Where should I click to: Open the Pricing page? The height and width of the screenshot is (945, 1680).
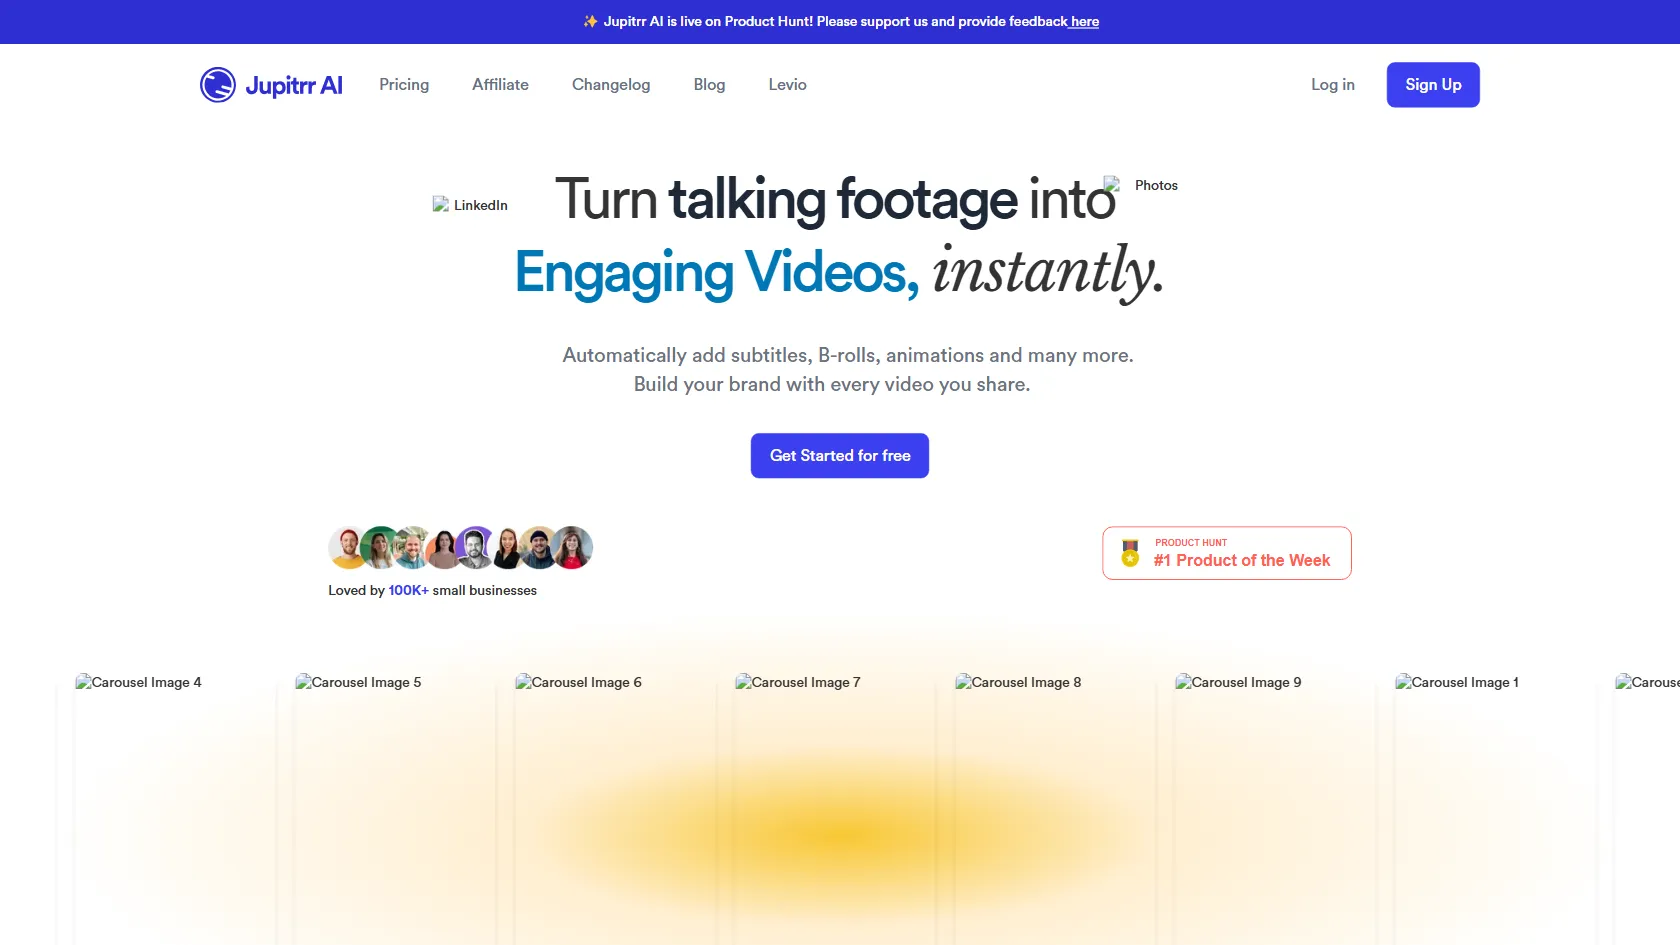(404, 85)
